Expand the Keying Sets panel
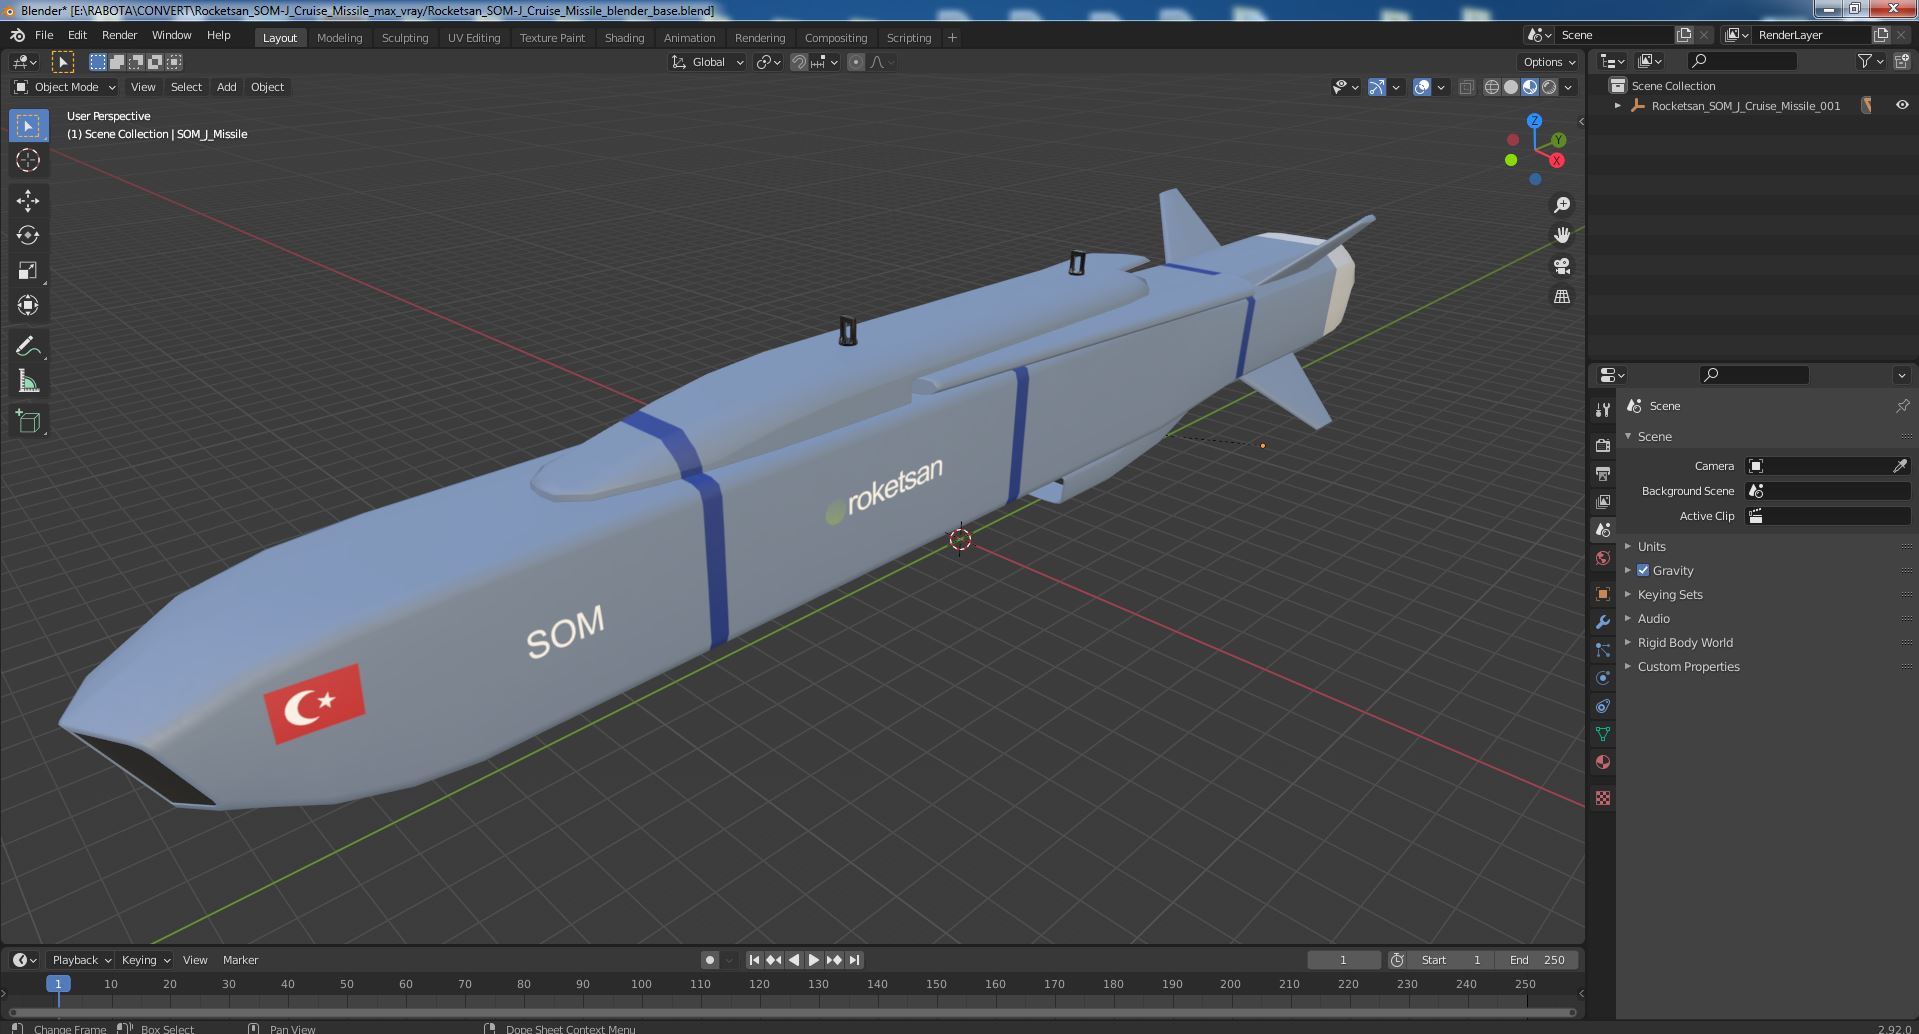This screenshot has width=1919, height=1034. [1669, 594]
